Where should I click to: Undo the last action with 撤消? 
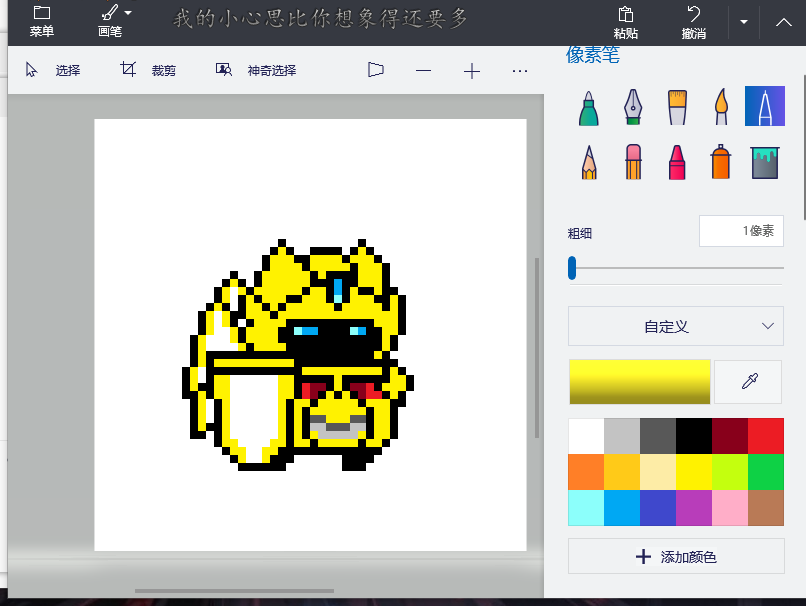(x=693, y=23)
